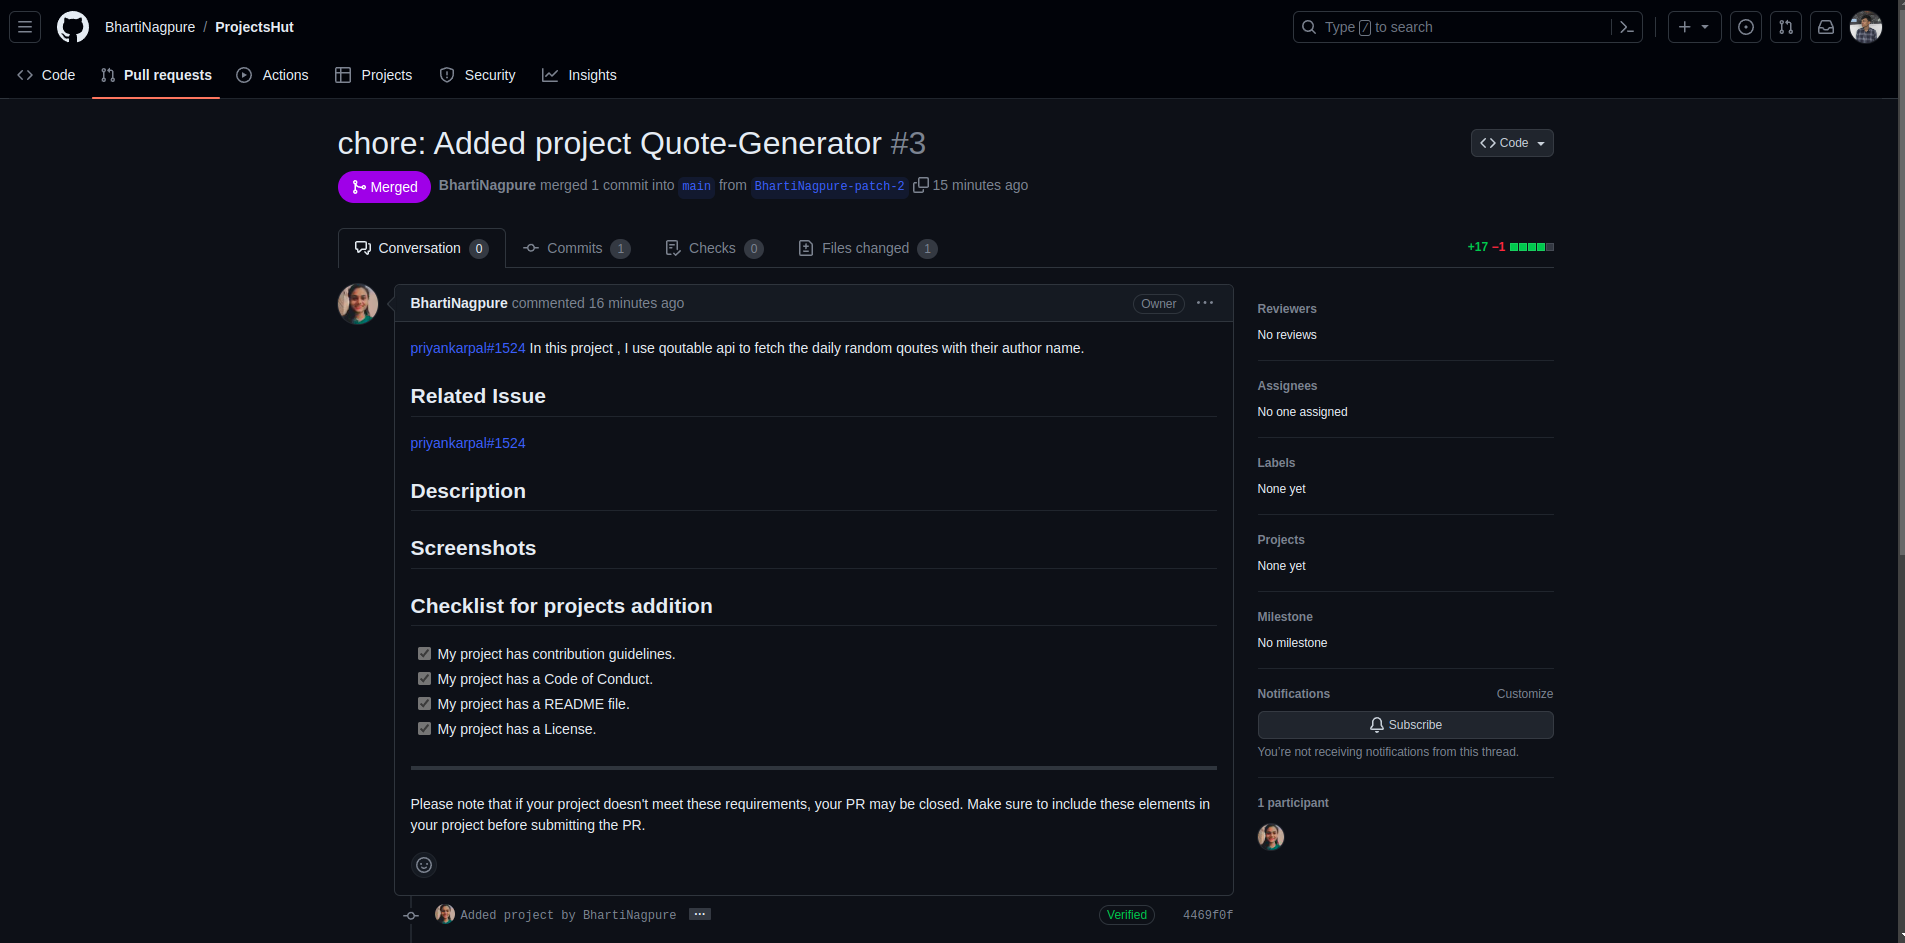The height and width of the screenshot is (943, 1905).
Task: Subscribe to this thread notifications
Action: (x=1405, y=724)
